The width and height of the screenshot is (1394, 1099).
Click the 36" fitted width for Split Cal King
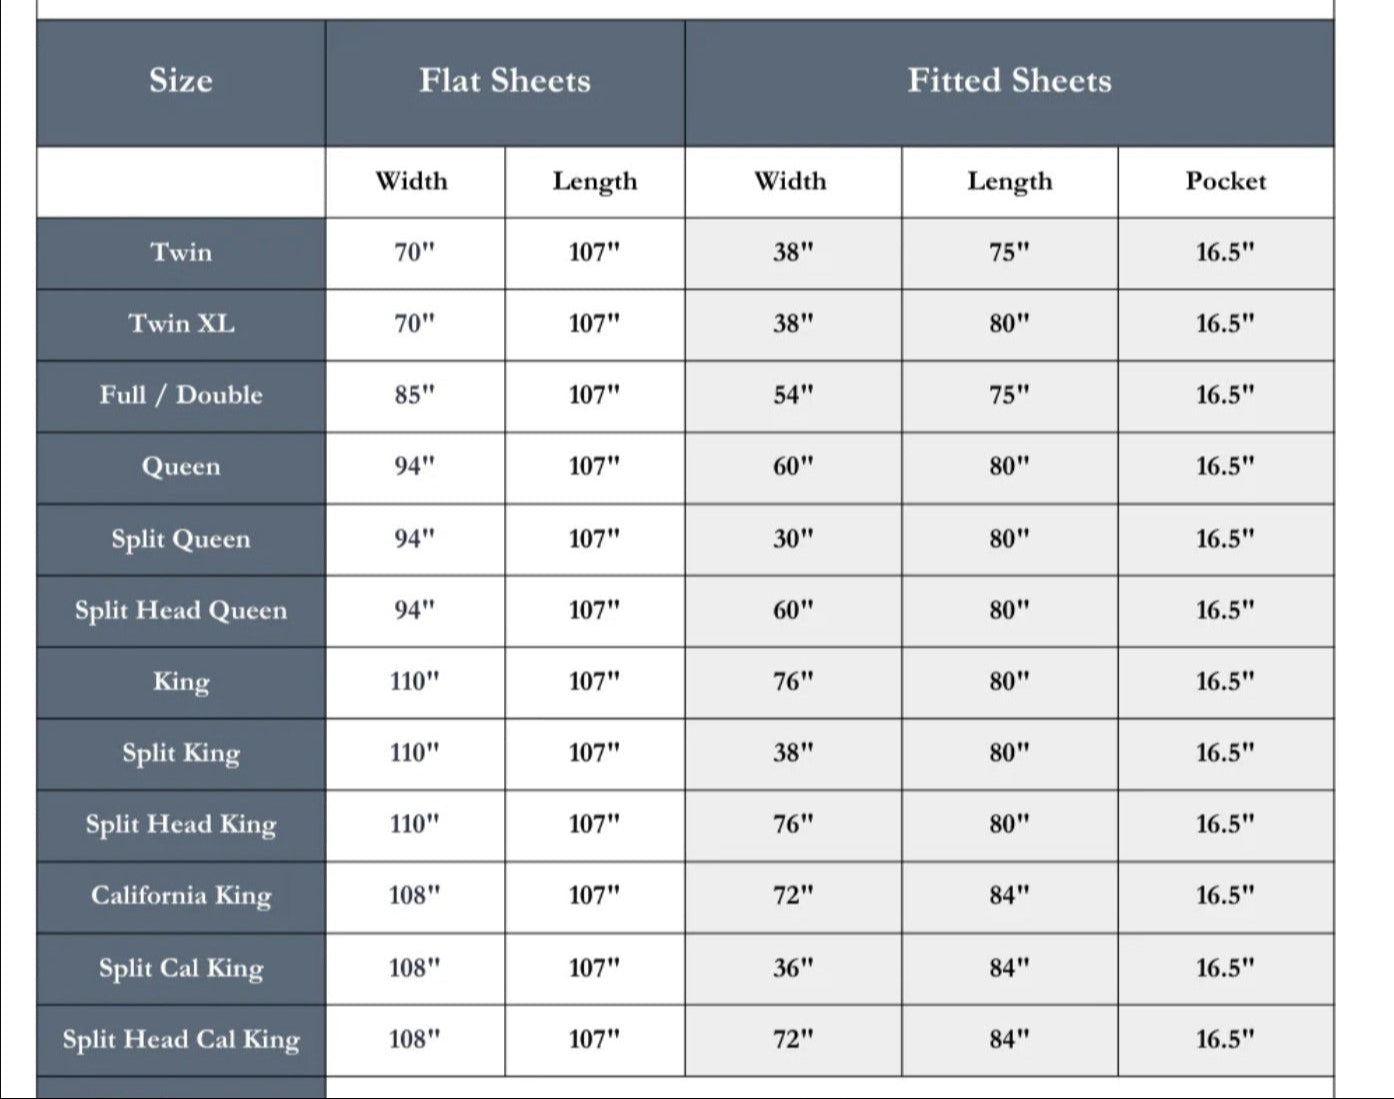tap(793, 968)
